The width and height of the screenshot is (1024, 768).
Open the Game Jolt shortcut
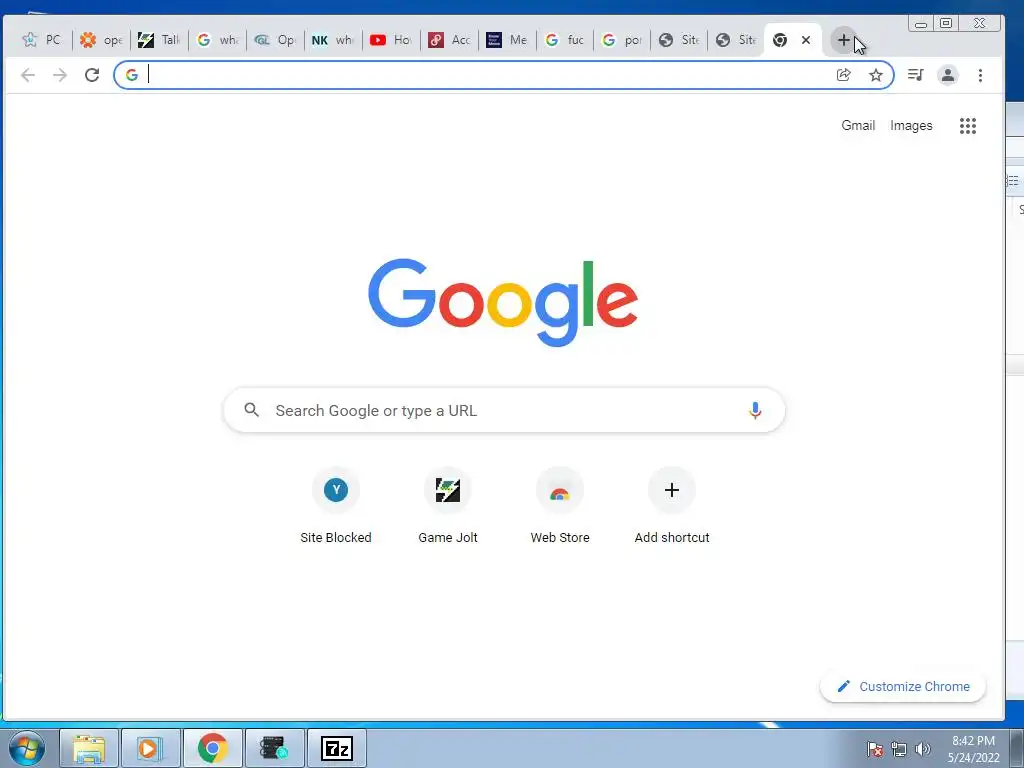tap(448, 506)
